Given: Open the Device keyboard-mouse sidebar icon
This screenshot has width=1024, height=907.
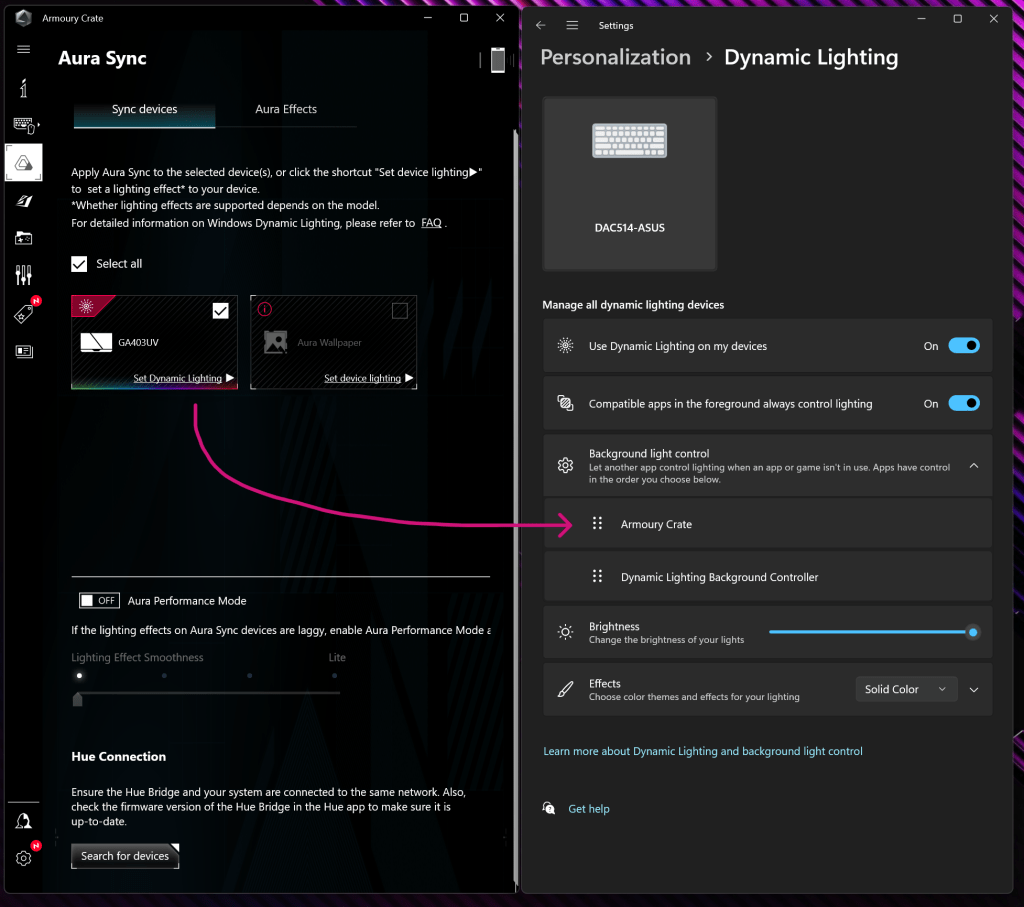Looking at the screenshot, I should [x=24, y=125].
